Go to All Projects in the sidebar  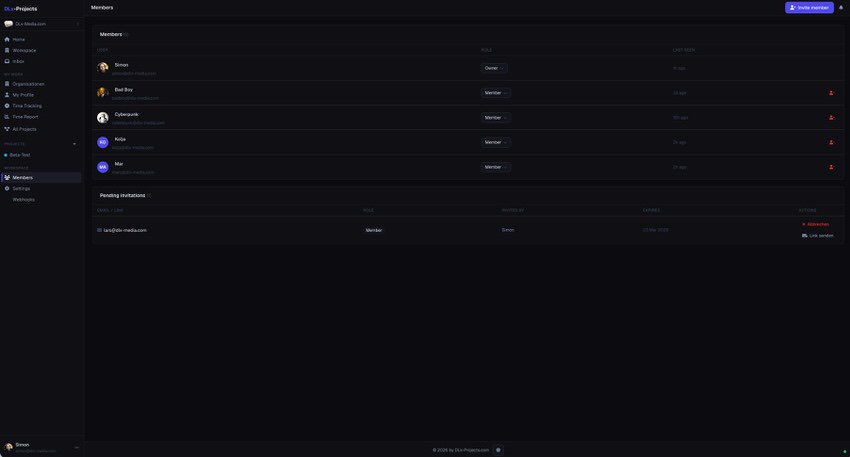(x=24, y=129)
